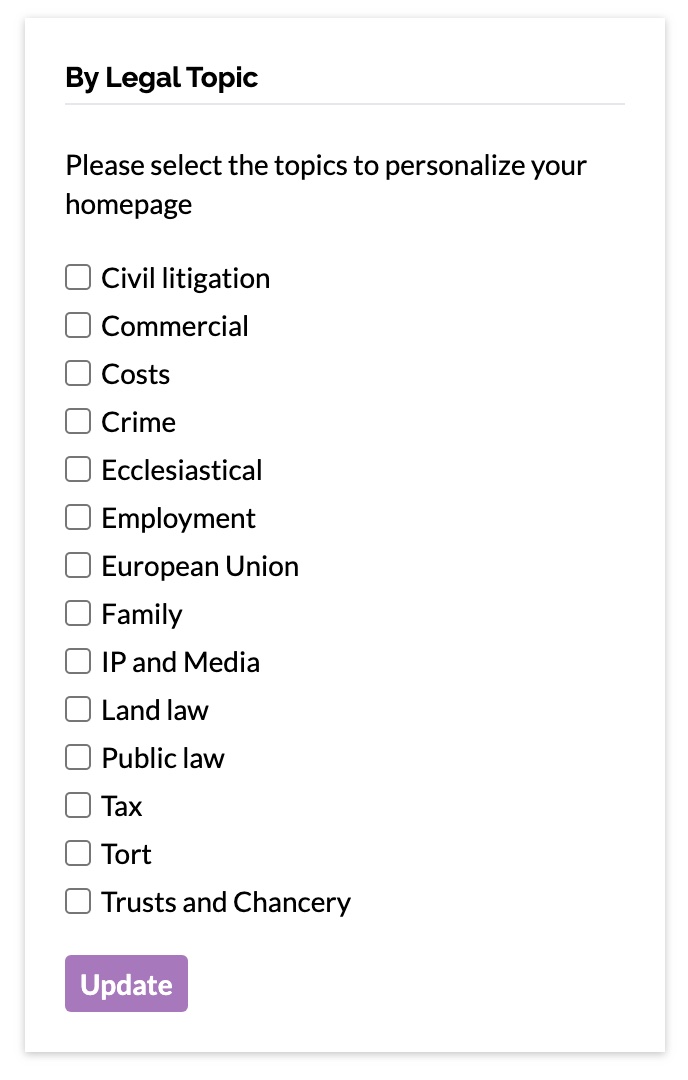The height and width of the screenshot is (1080, 688).
Task: Check the Tort checkbox
Action: (78, 853)
